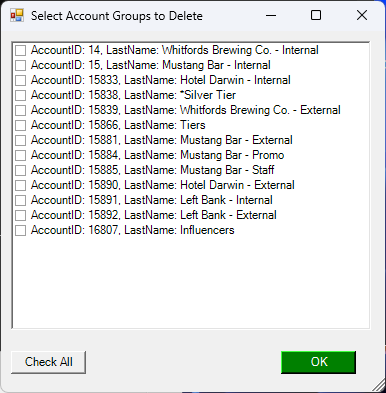Viewport: 386px width, 393px height.
Task: Toggle the Left Bank - Internal checkbox
Action: (20, 200)
